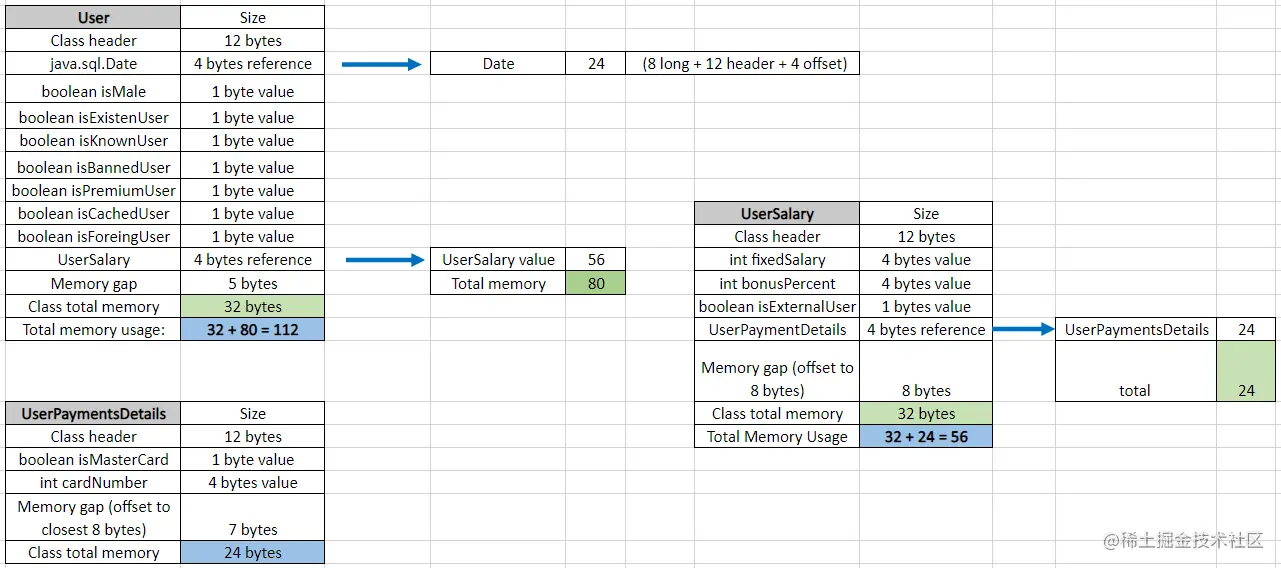The image size is (1281, 568).
Task: Select the 'boolean isForeingUser' cell
Action: (93, 236)
